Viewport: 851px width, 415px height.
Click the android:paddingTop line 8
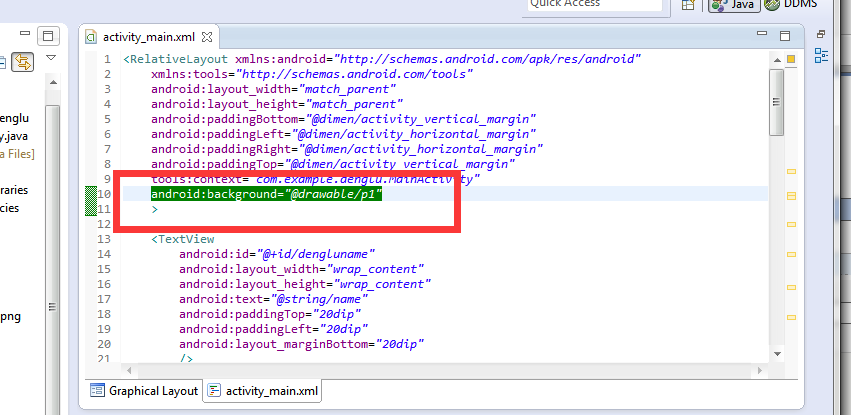point(333,164)
